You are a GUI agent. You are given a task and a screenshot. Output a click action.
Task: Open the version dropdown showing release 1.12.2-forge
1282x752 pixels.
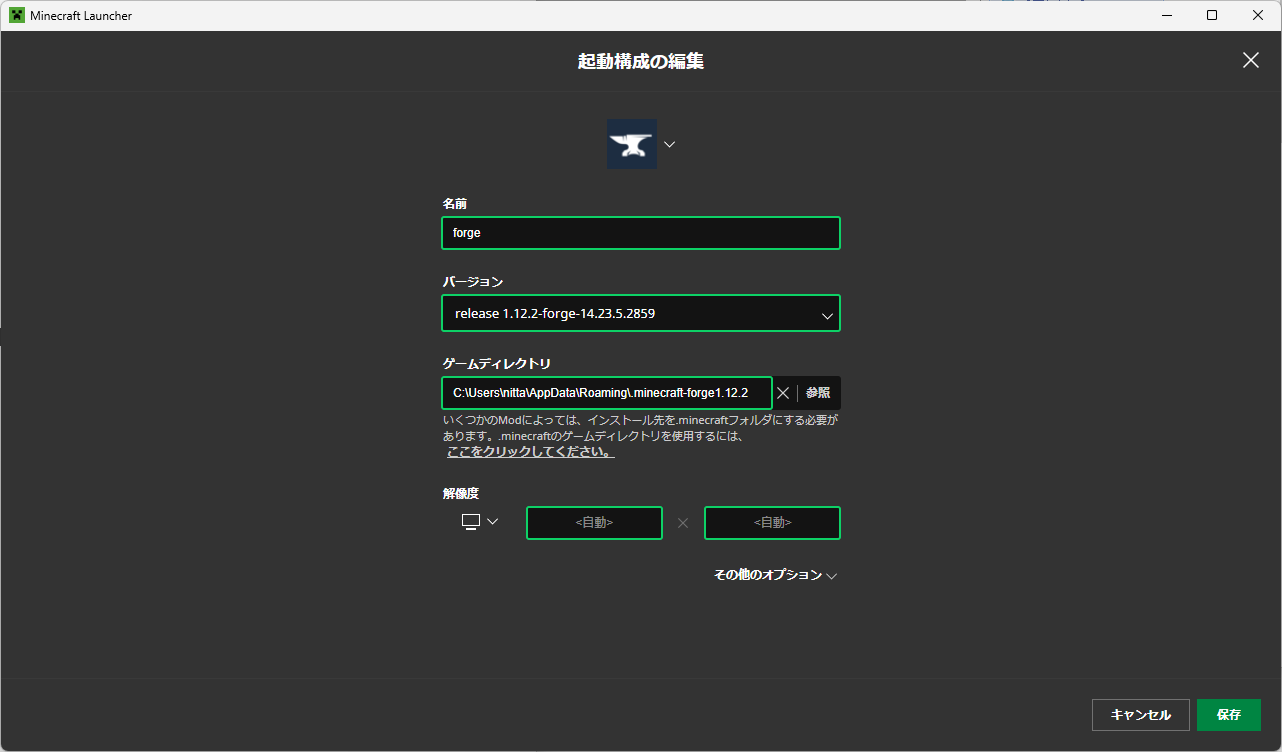[x=640, y=313]
